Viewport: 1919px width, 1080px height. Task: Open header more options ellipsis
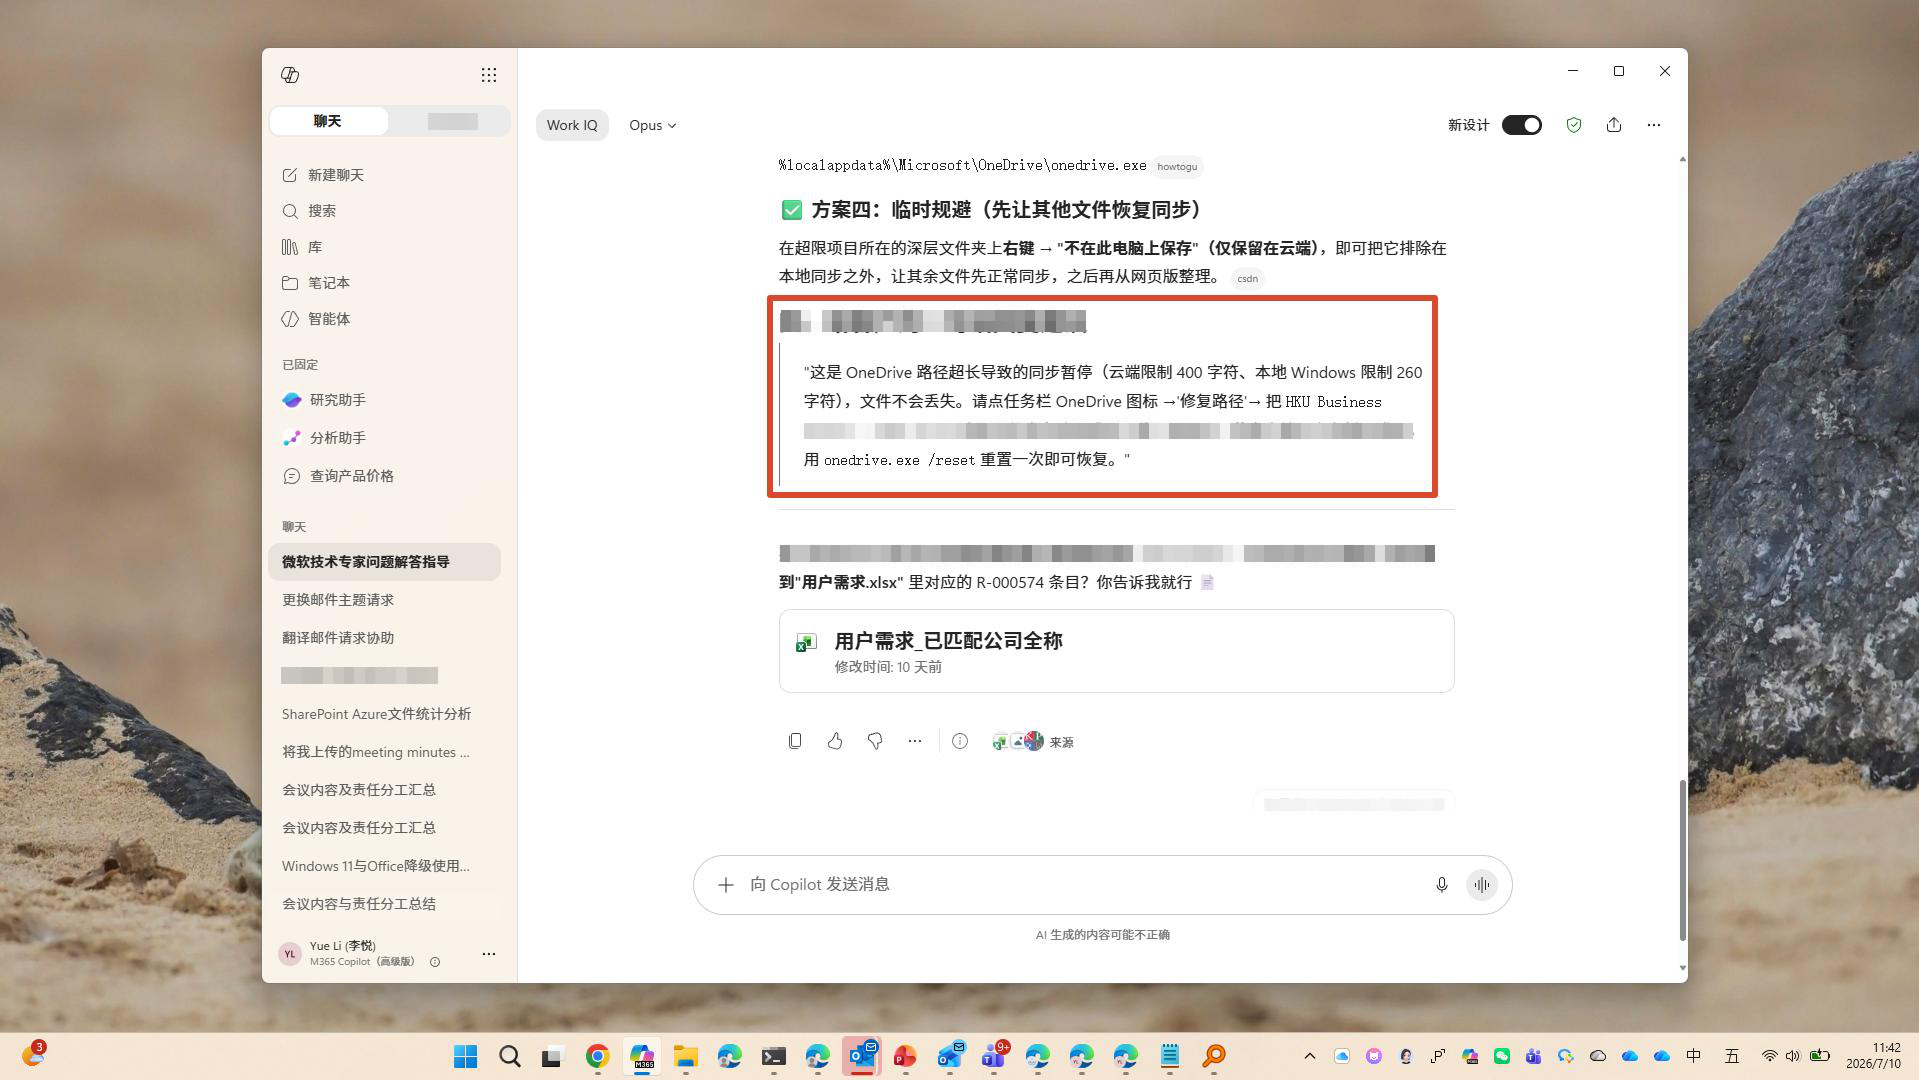(x=1653, y=125)
